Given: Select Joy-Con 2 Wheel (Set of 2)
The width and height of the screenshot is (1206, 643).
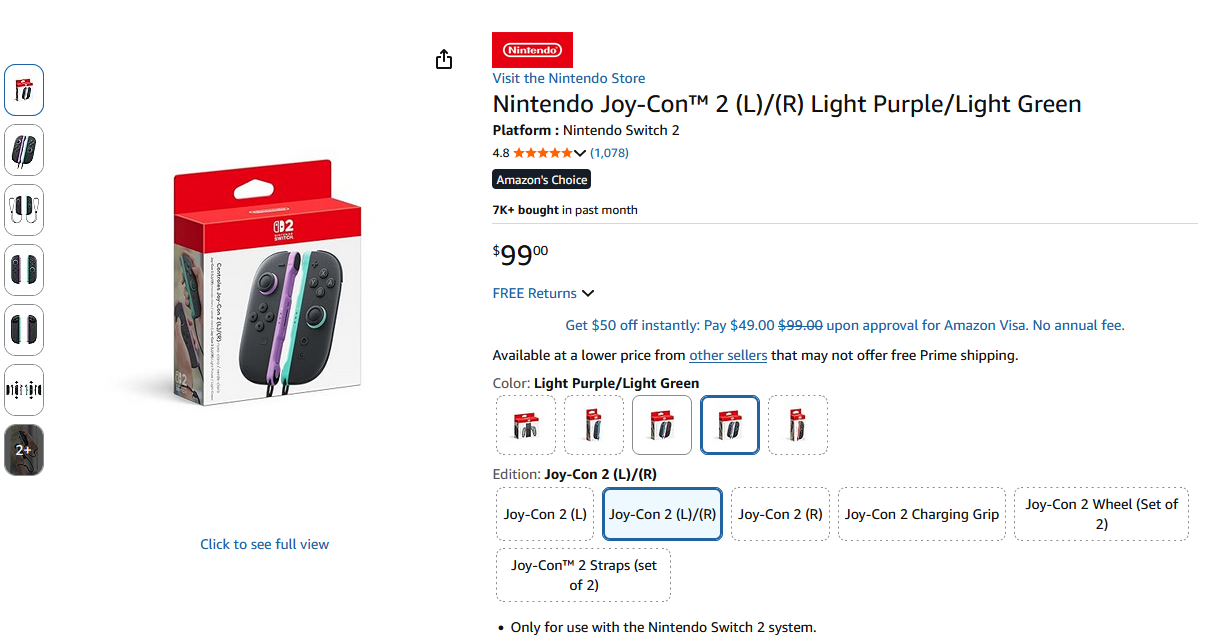Looking at the screenshot, I should pos(1101,514).
